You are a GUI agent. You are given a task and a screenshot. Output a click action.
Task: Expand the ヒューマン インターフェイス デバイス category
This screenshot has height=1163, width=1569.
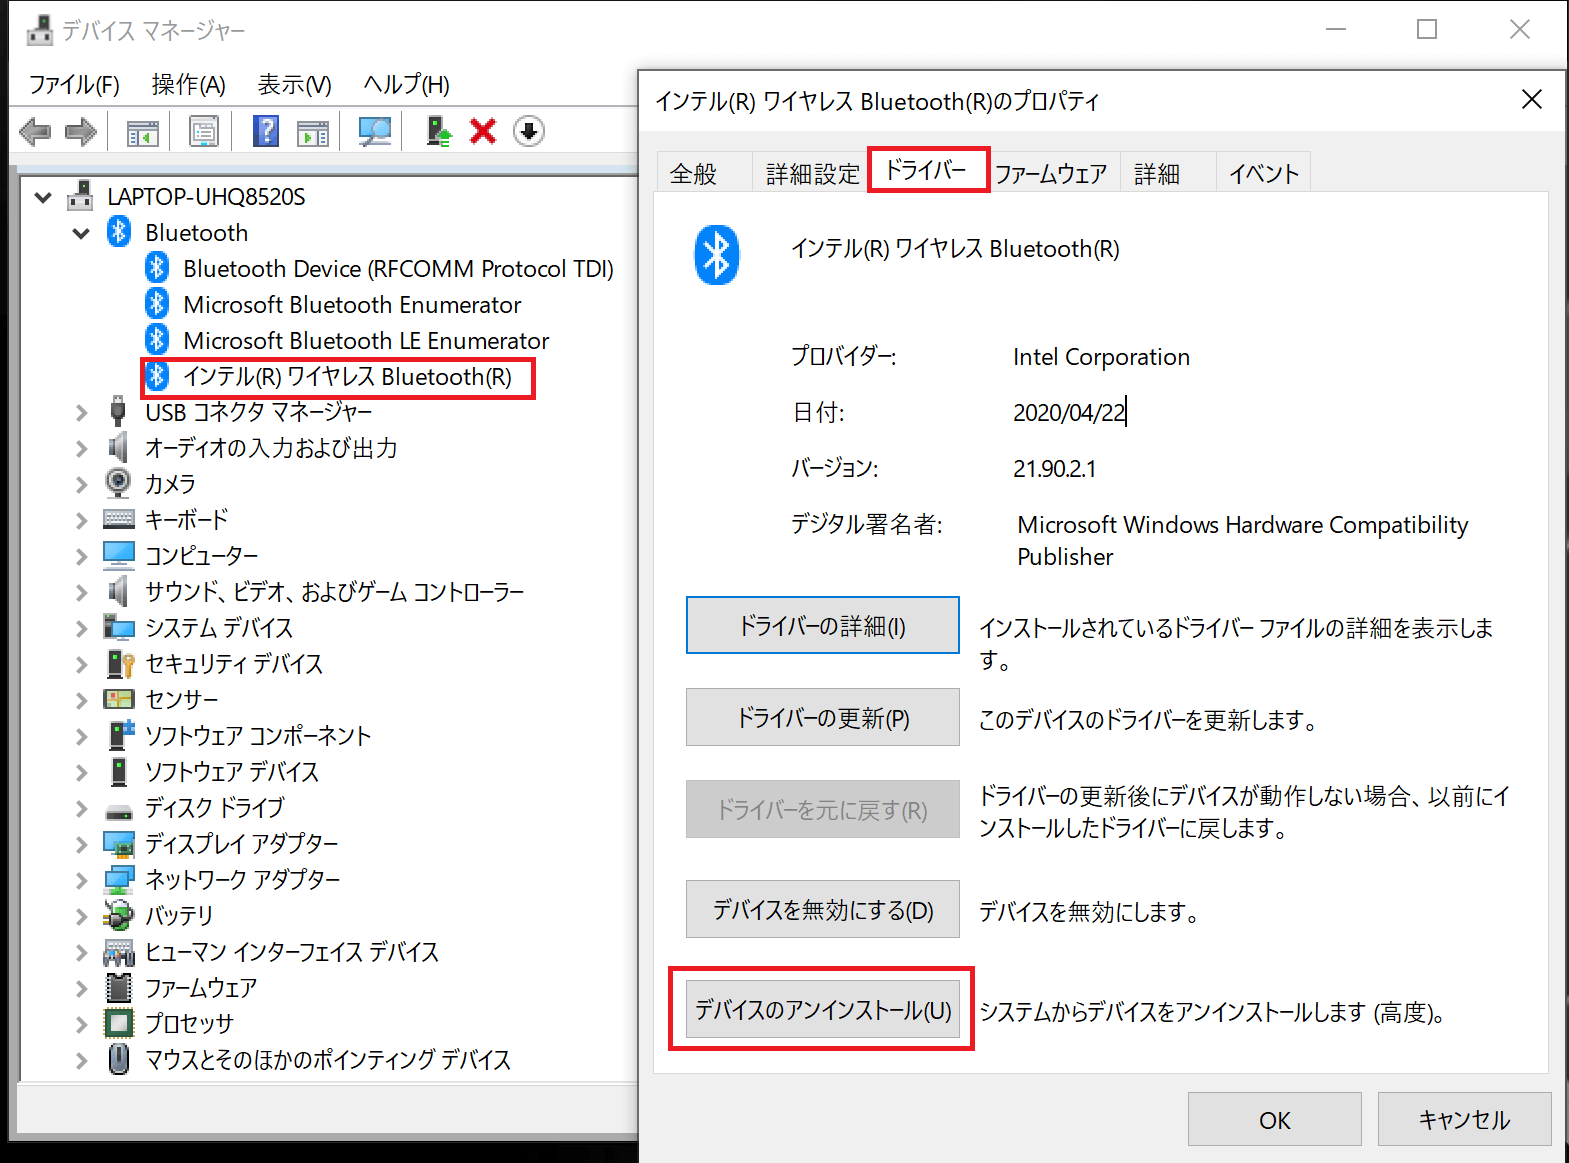pyautogui.click(x=81, y=953)
